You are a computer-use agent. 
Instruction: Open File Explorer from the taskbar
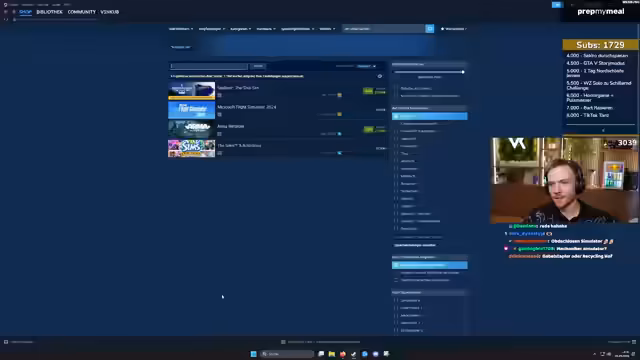pos(332,354)
